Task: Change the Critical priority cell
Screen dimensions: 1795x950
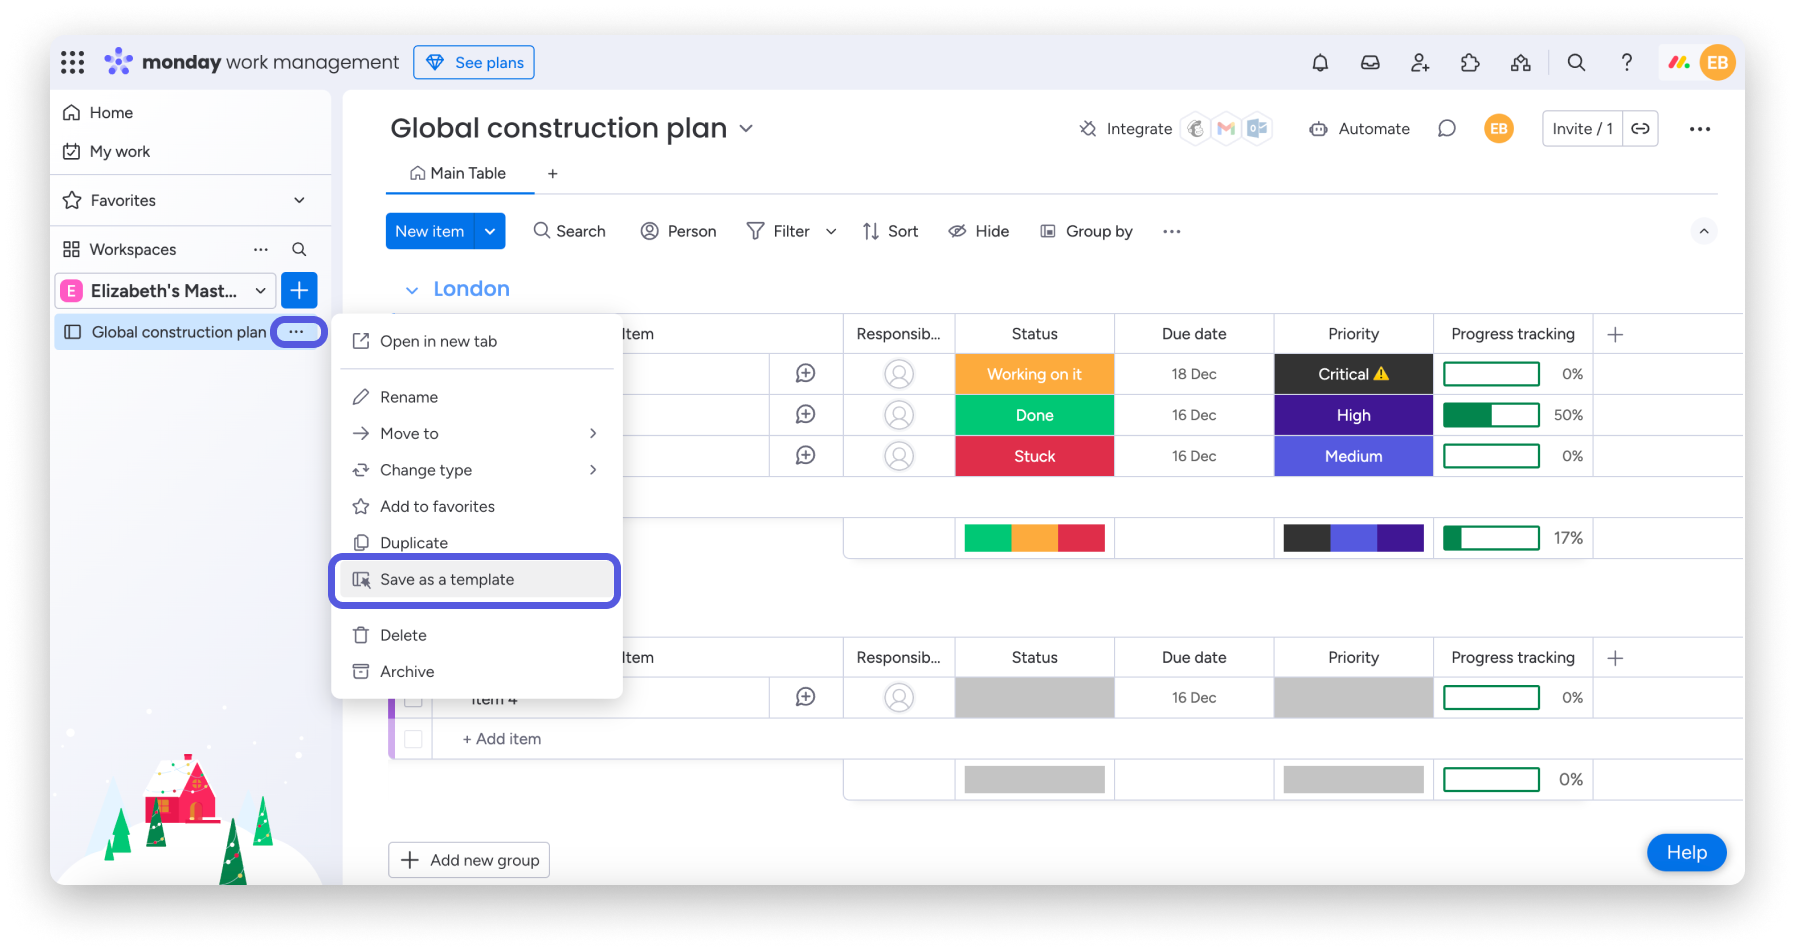Action: (x=1353, y=374)
